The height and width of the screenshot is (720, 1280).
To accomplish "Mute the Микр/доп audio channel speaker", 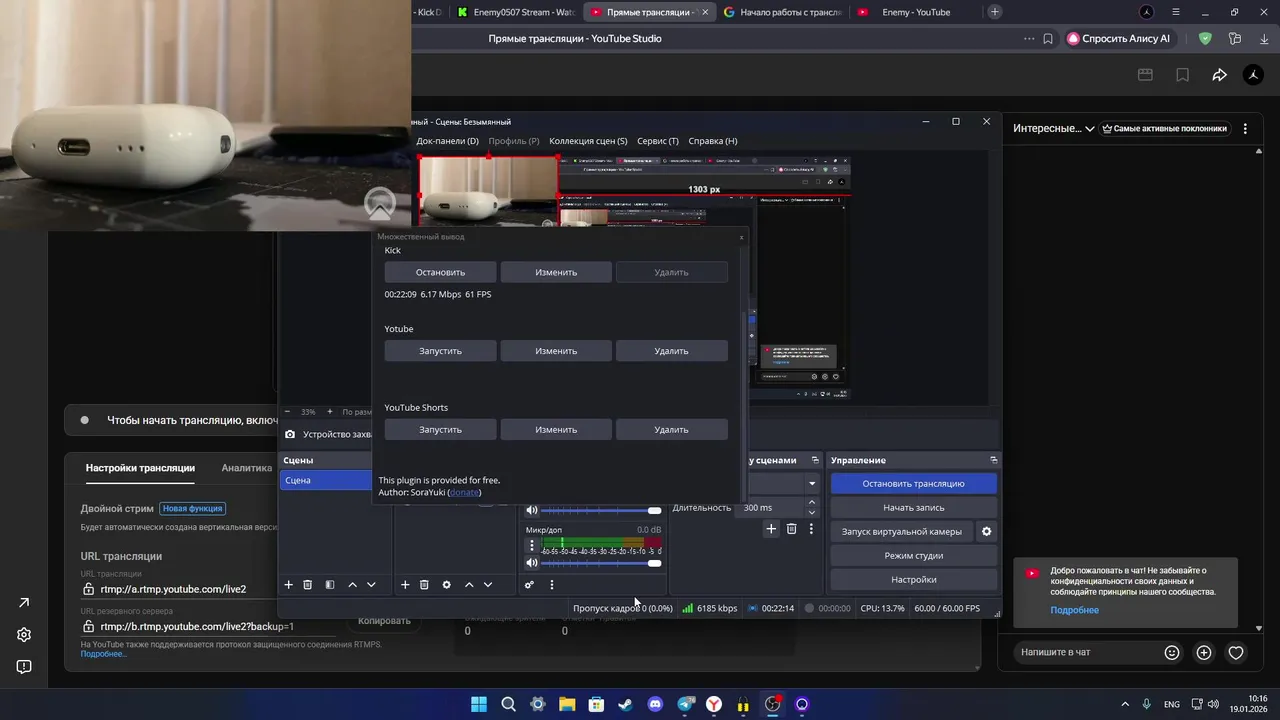I will click(x=532, y=564).
